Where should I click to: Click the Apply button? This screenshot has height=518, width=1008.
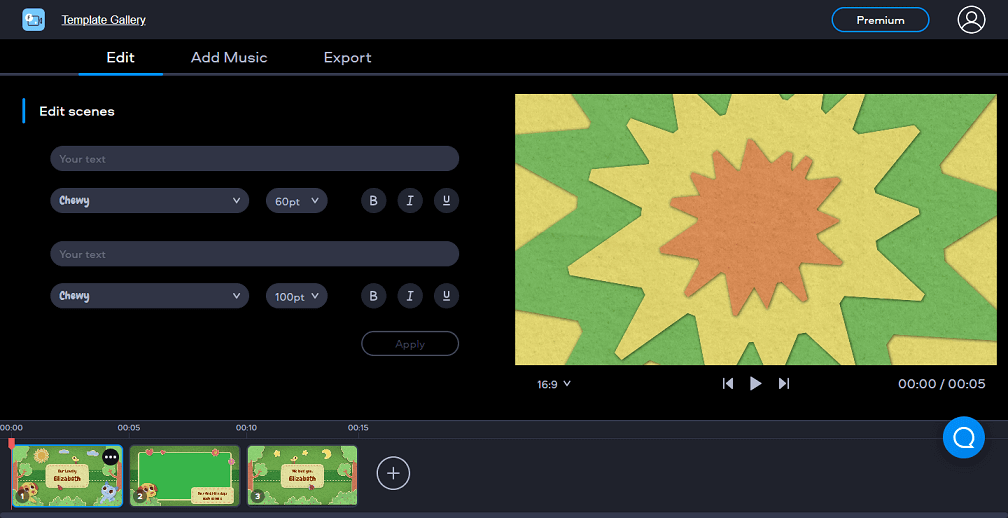coord(410,344)
